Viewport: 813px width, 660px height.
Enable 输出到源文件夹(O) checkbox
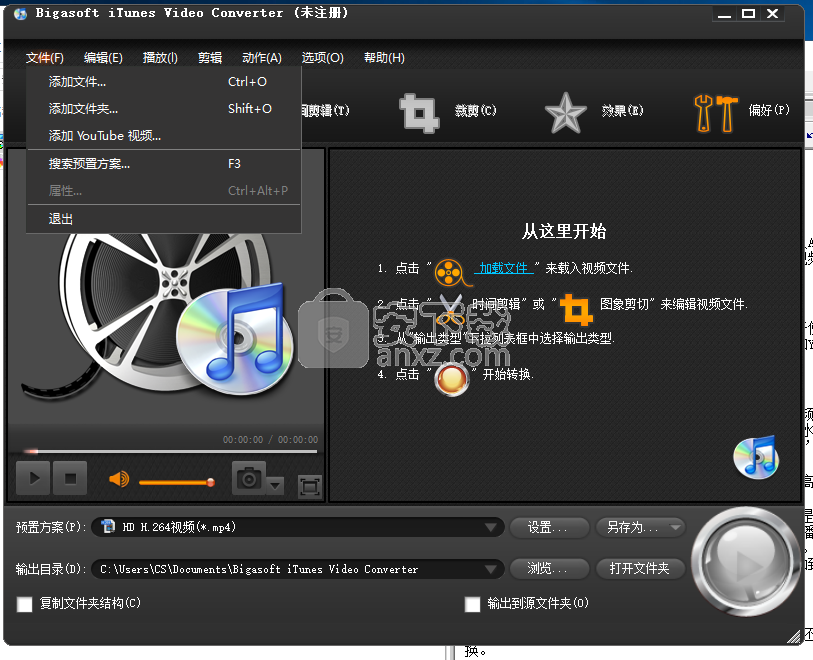[x=472, y=604]
